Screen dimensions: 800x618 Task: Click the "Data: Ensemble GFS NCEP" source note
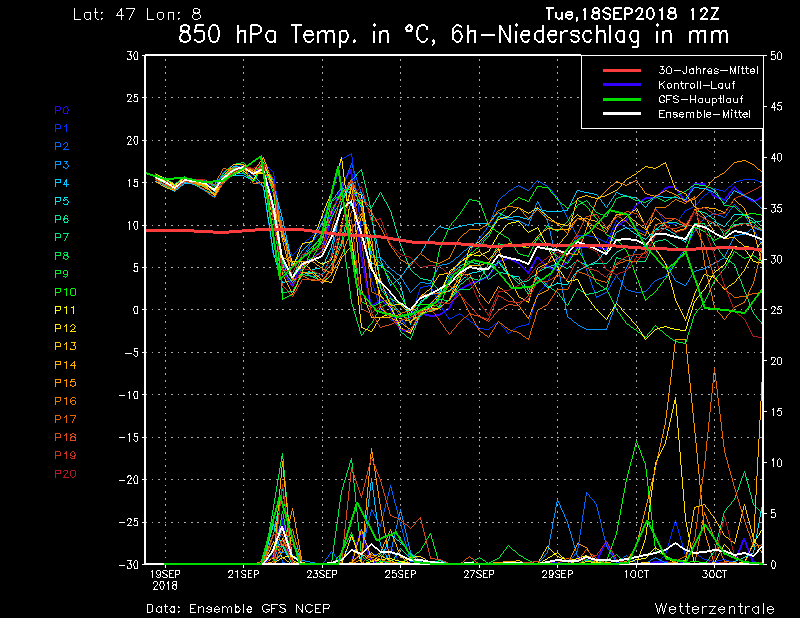point(238,608)
